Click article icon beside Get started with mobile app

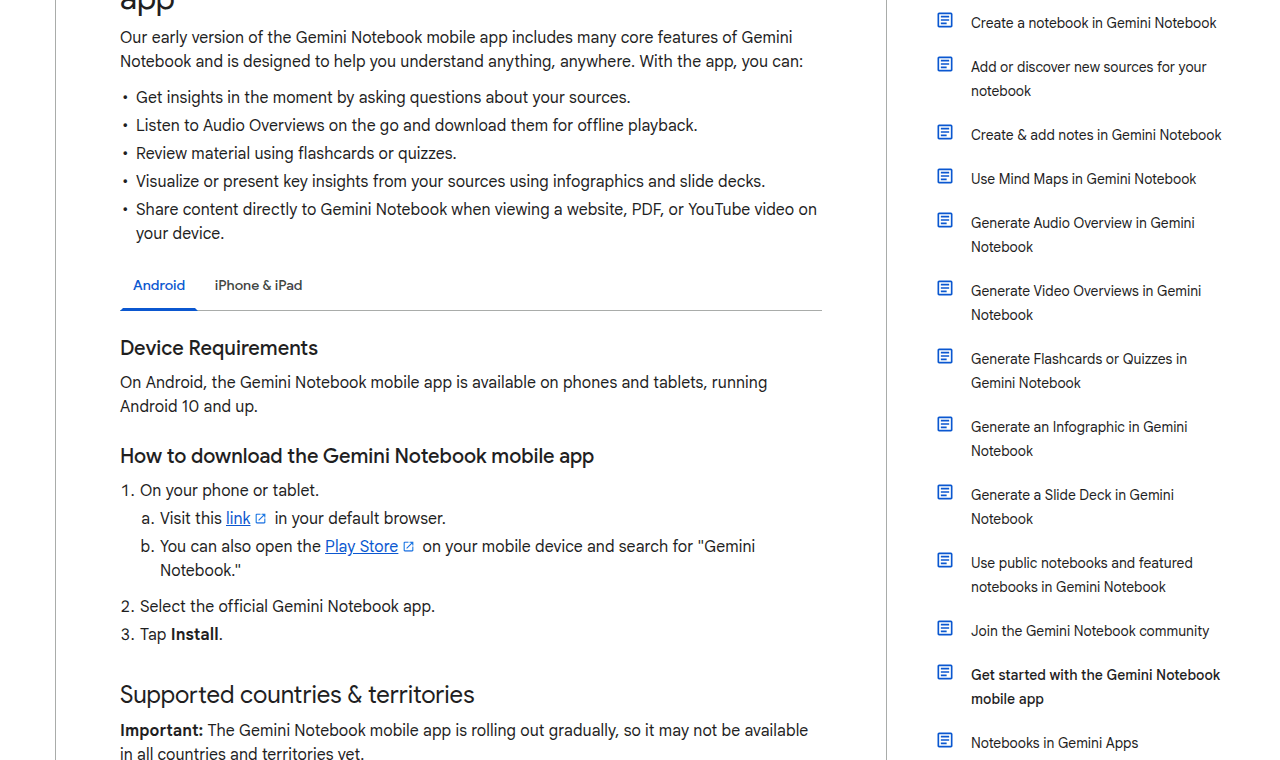tap(945, 672)
